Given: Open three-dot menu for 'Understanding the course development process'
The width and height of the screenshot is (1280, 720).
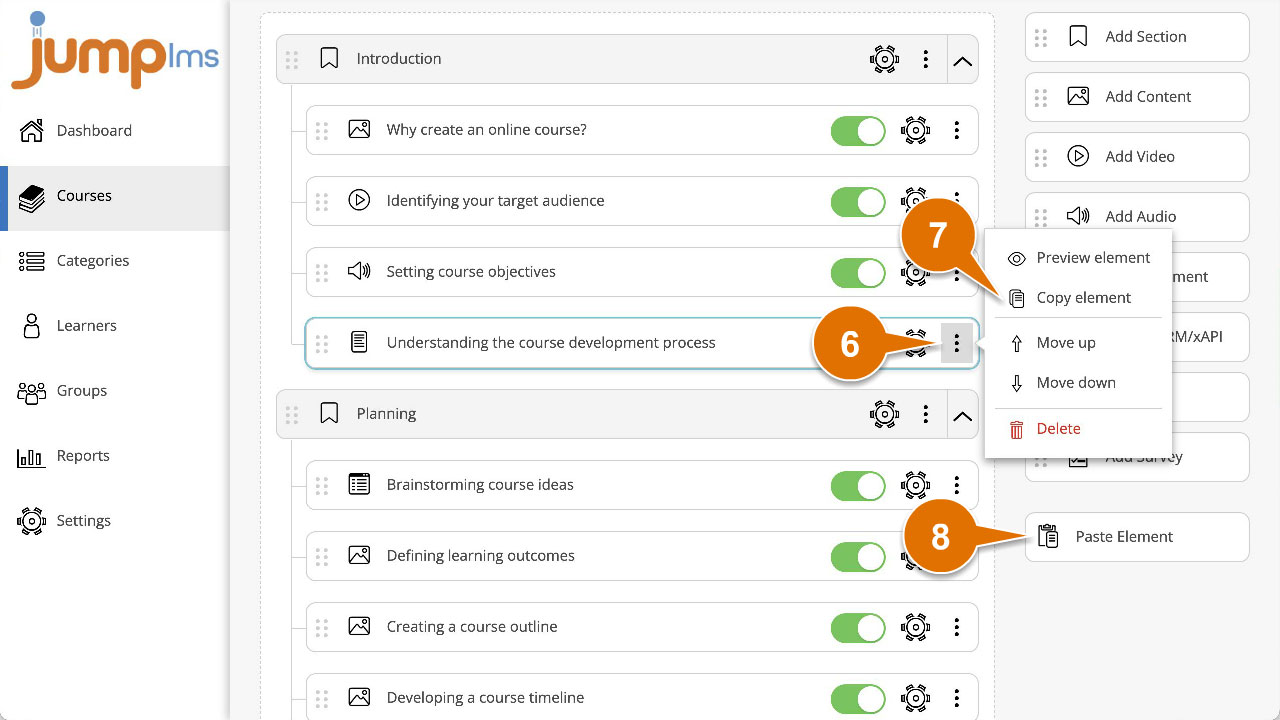Looking at the screenshot, I should point(957,343).
